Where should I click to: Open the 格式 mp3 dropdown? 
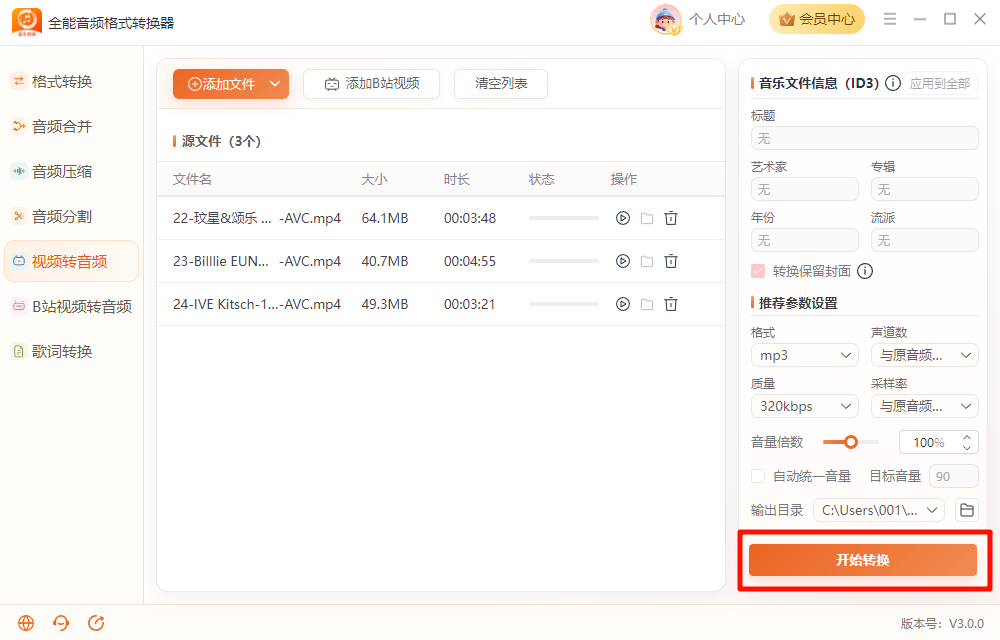(804, 355)
